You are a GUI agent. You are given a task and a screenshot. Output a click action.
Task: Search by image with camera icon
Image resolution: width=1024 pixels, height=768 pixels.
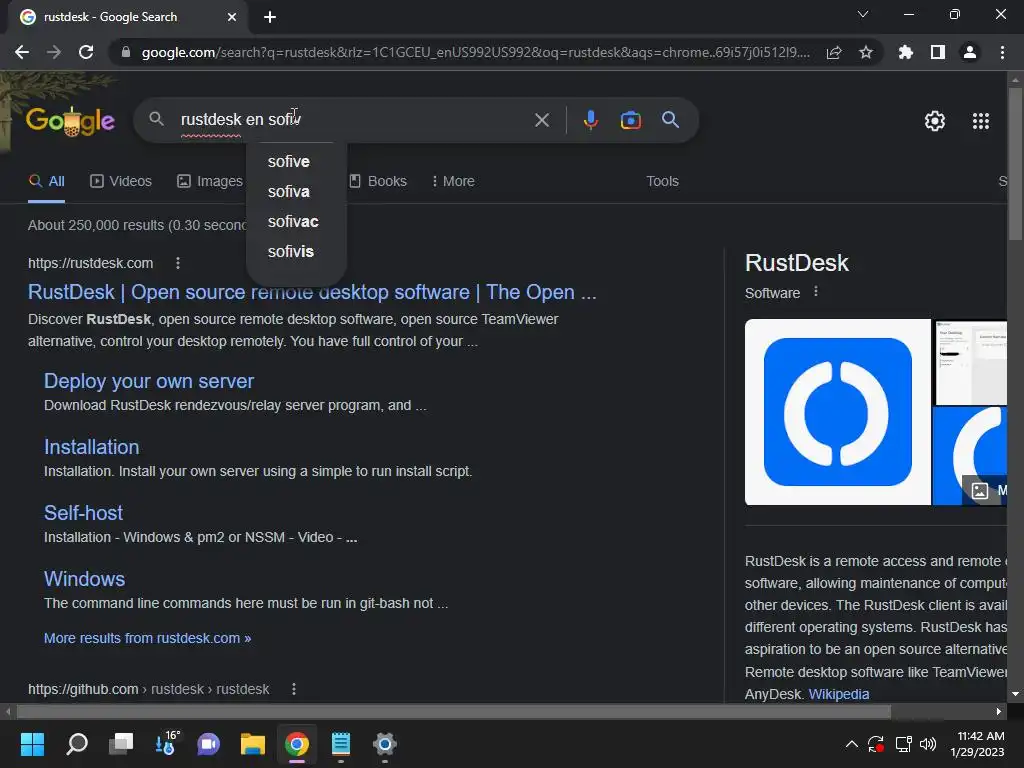[630, 120]
